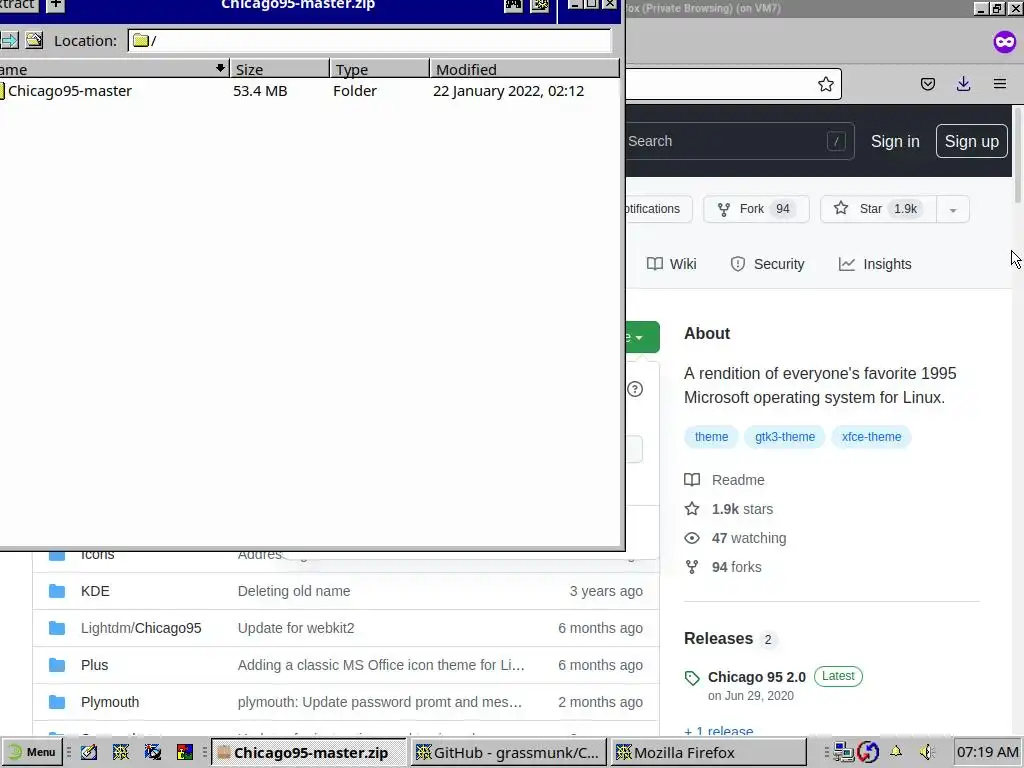Click the help question mark icon in clone popup
The width and height of the screenshot is (1024, 768).
pos(635,389)
